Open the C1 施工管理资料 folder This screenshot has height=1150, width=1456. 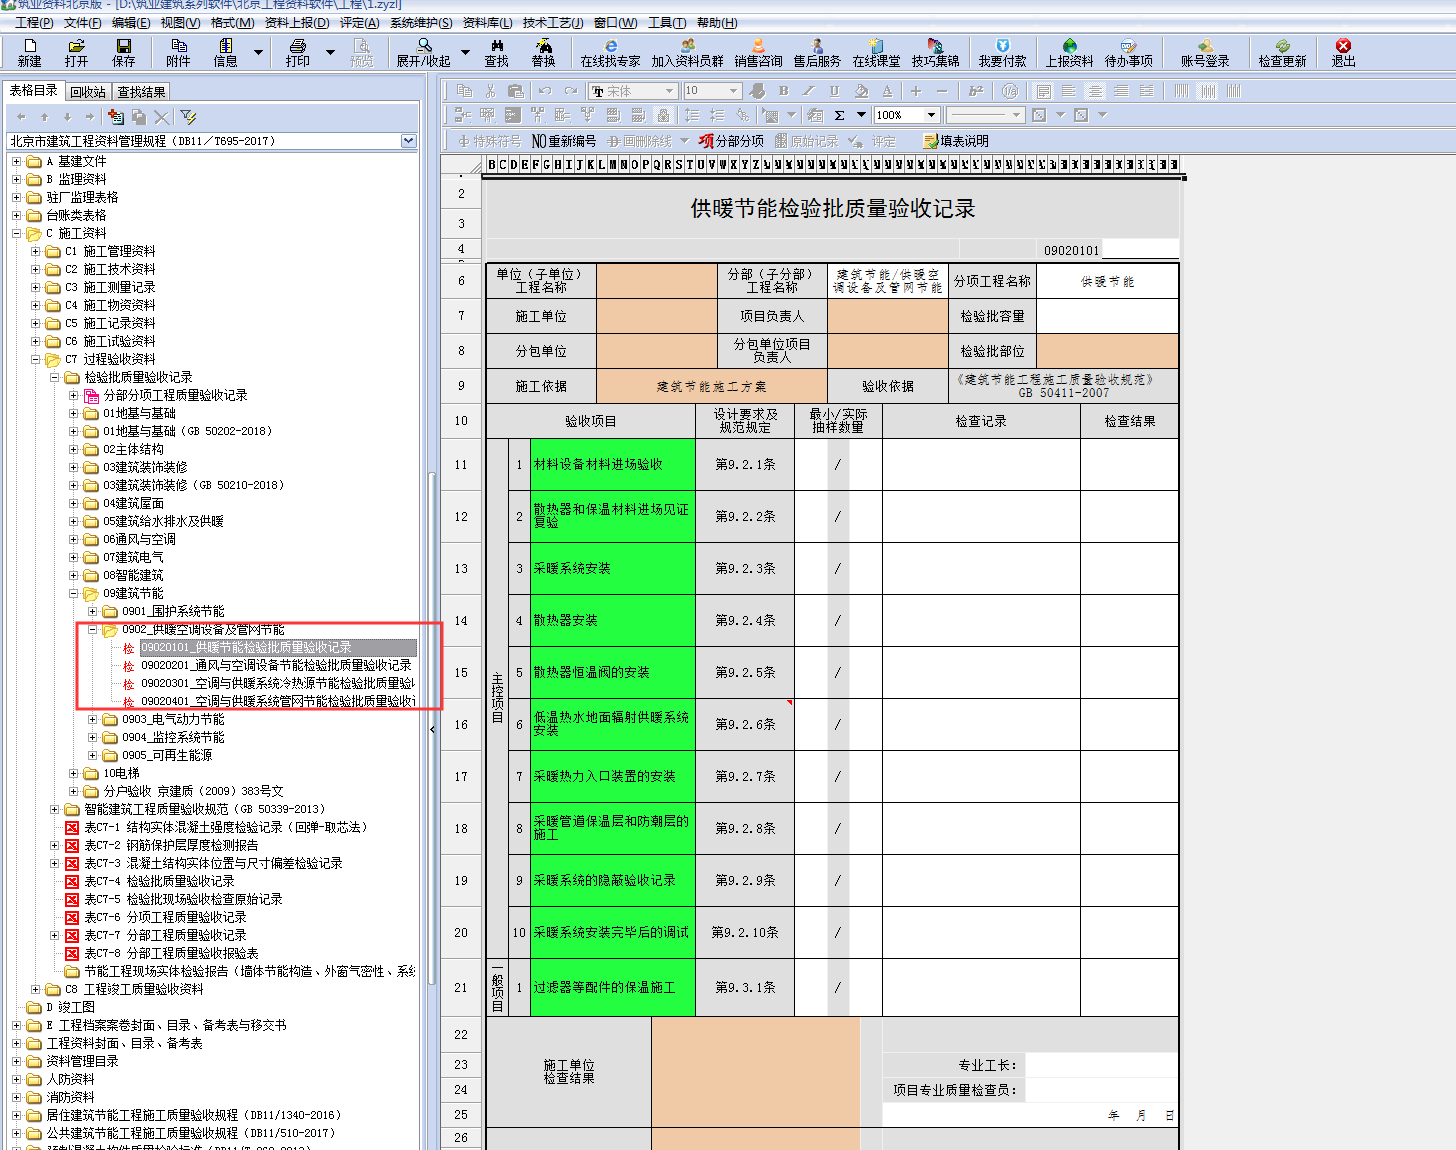pyautogui.click(x=110, y=251)
